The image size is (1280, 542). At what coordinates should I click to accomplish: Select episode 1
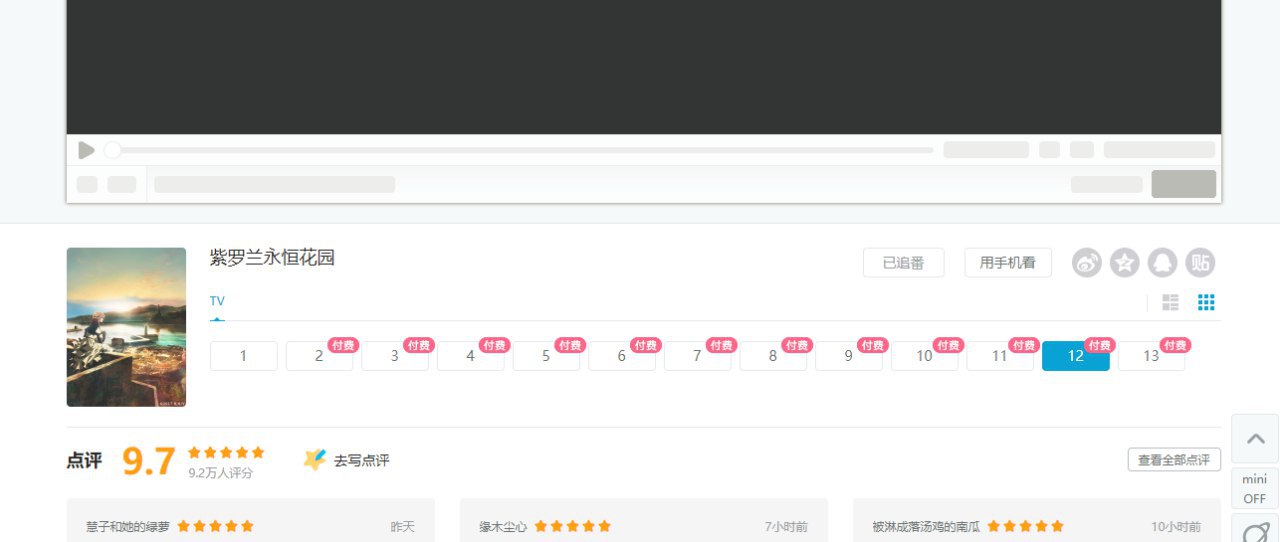point(244,356)
